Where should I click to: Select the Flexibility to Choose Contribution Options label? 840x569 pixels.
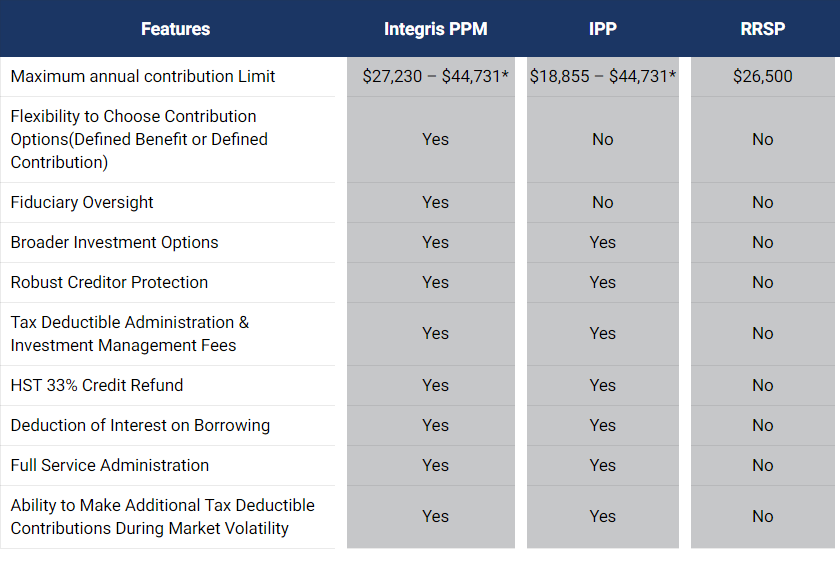point(139,139)
